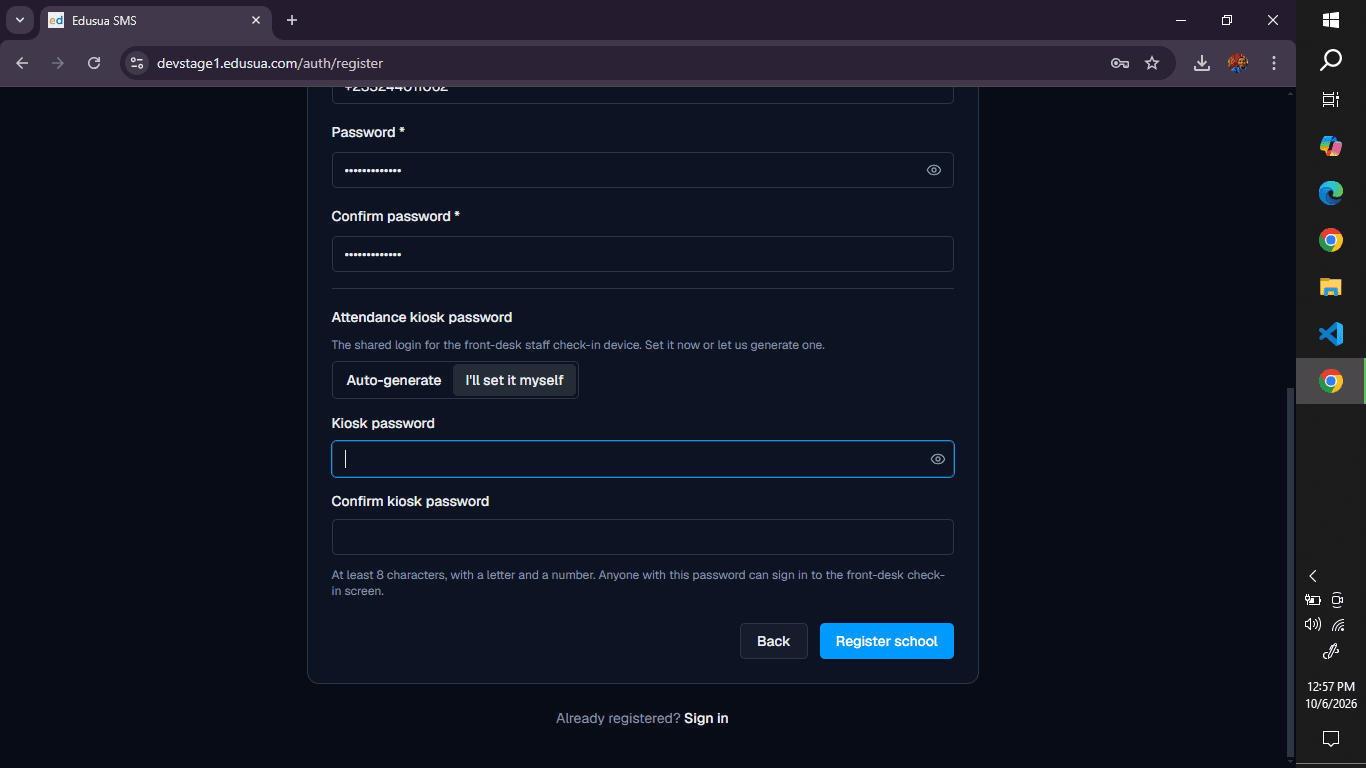Go back to the previous browser page
The height and width of the screenshot is (768, 1366).
(x=23, y=63)
